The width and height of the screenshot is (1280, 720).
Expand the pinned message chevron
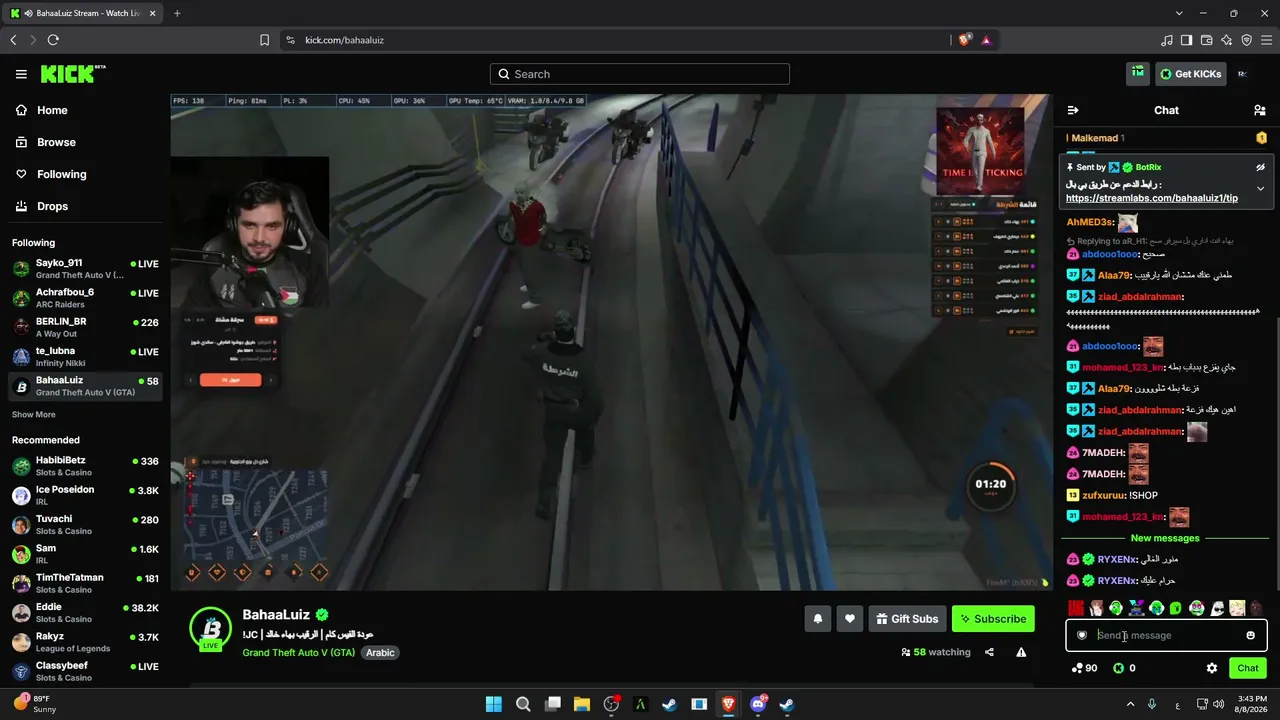(1260, 188)
